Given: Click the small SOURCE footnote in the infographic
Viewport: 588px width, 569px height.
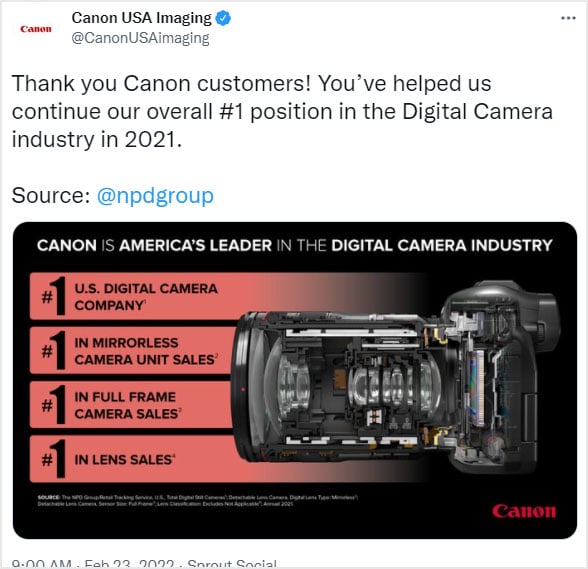Looking at the screenshot, I should point(198,500).
